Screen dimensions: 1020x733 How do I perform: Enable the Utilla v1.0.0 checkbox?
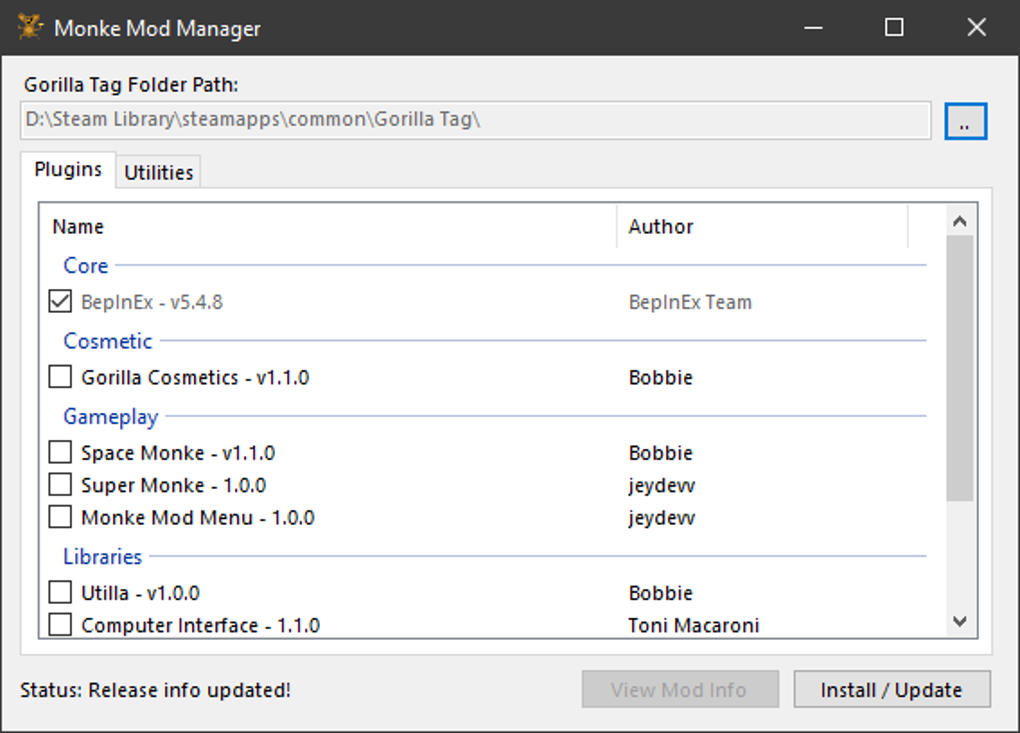[61, 593]
